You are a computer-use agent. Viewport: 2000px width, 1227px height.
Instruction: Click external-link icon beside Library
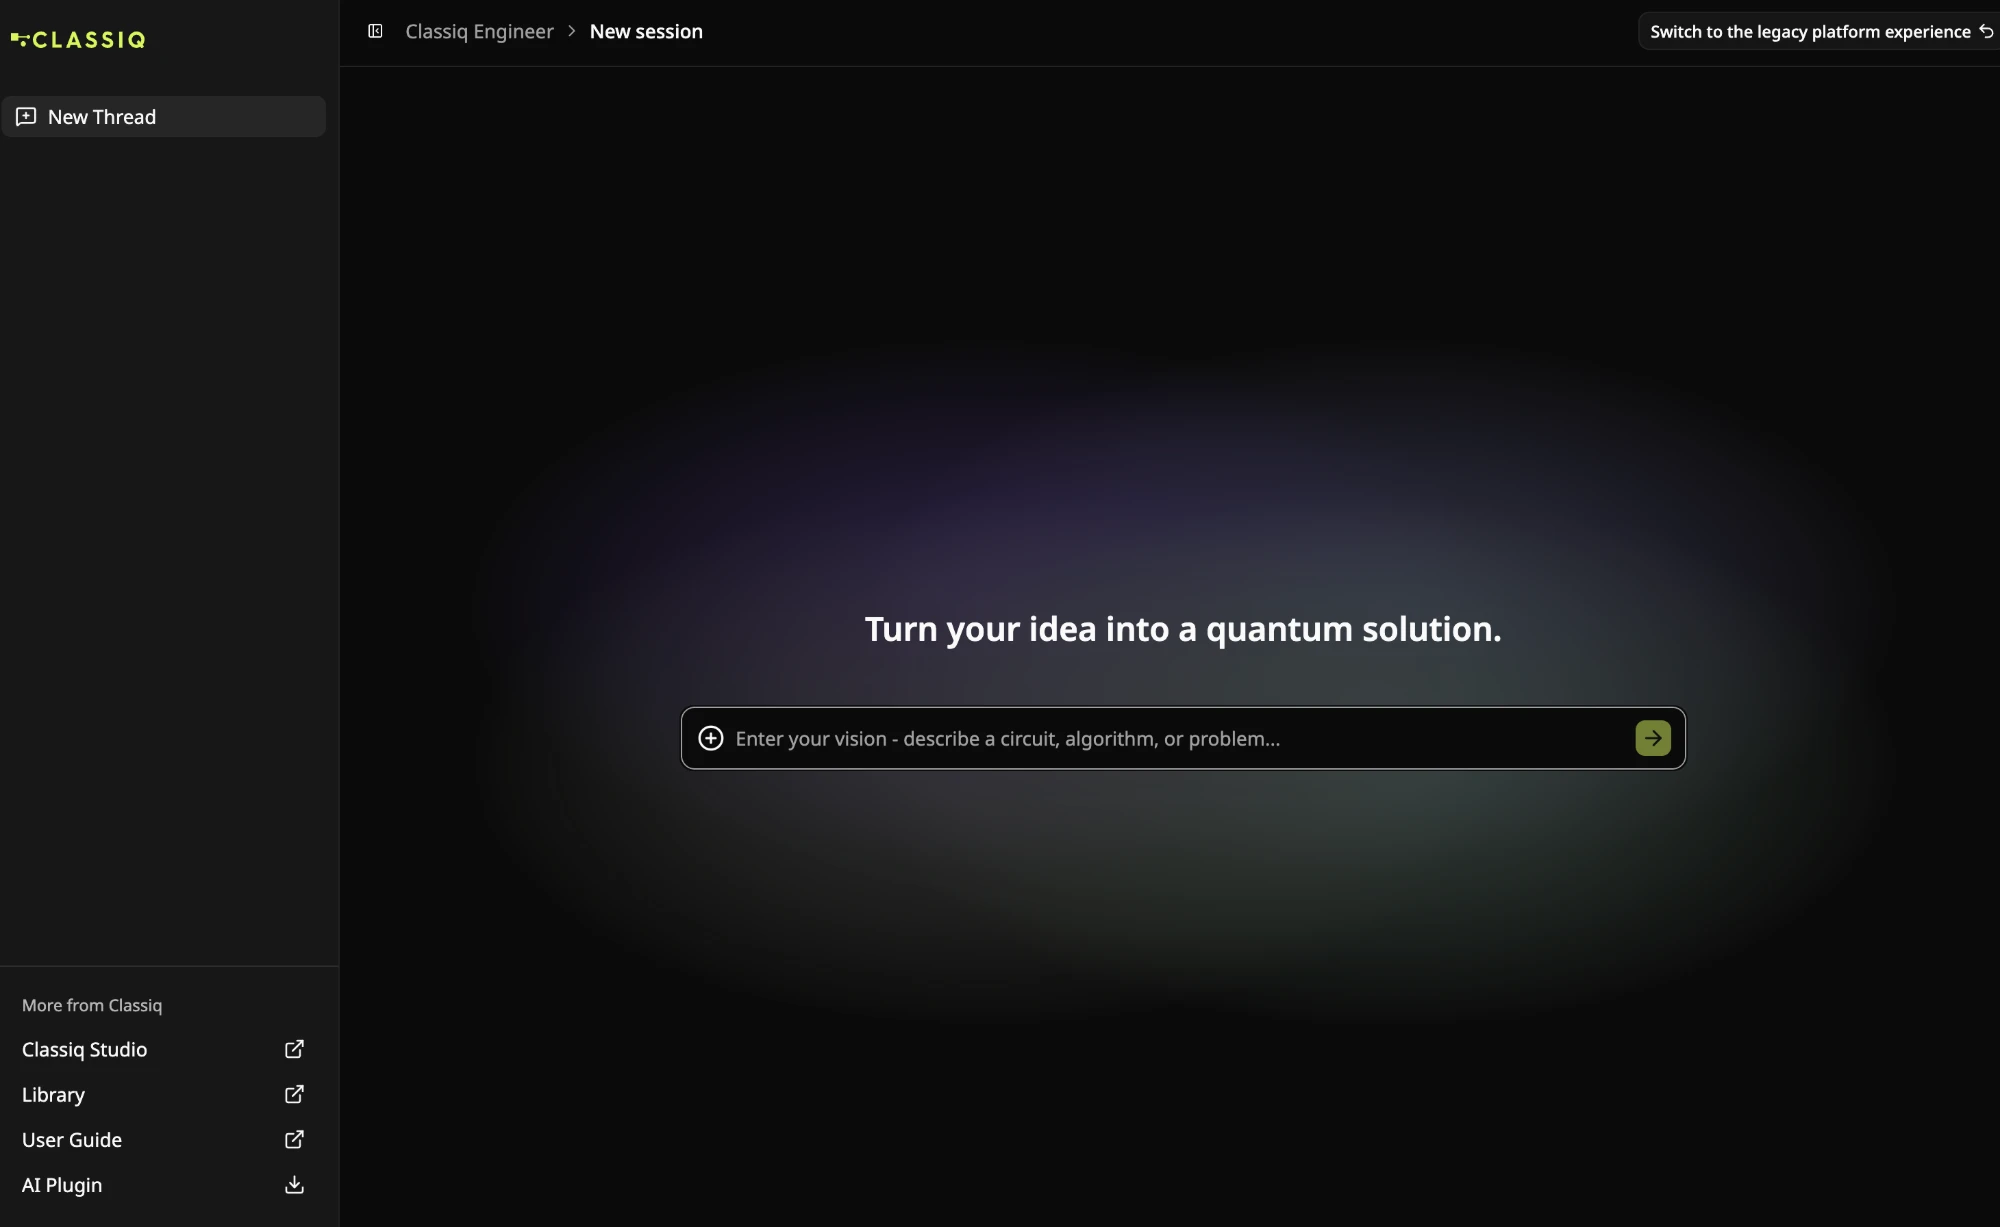(294, 1094)
